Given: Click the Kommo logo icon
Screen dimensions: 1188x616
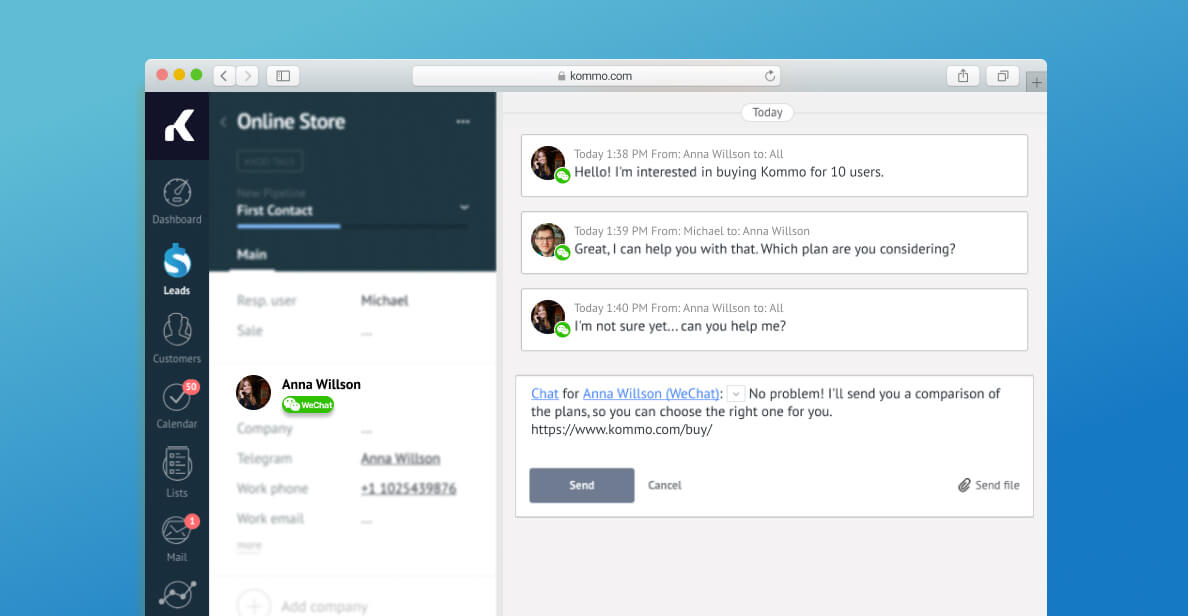Looking at the screenshot, I should point(178,126).
